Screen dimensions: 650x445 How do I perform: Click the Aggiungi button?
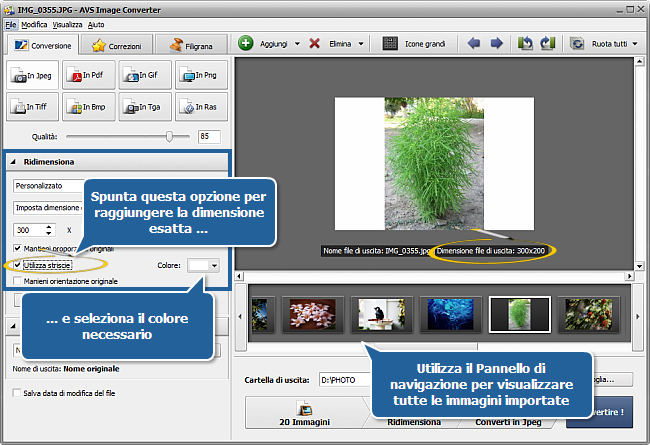click(269, 44)
